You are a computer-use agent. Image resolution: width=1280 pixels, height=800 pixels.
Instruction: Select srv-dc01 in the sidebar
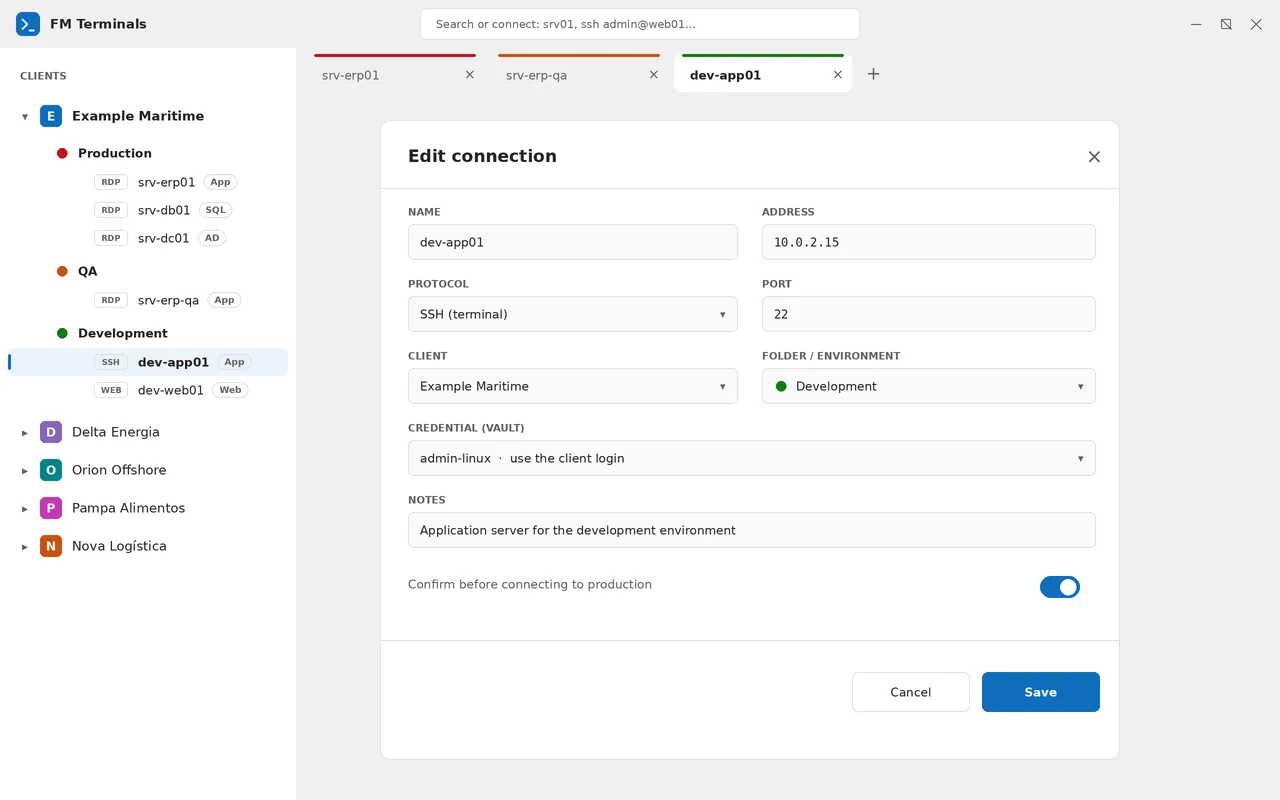[148, 238]
